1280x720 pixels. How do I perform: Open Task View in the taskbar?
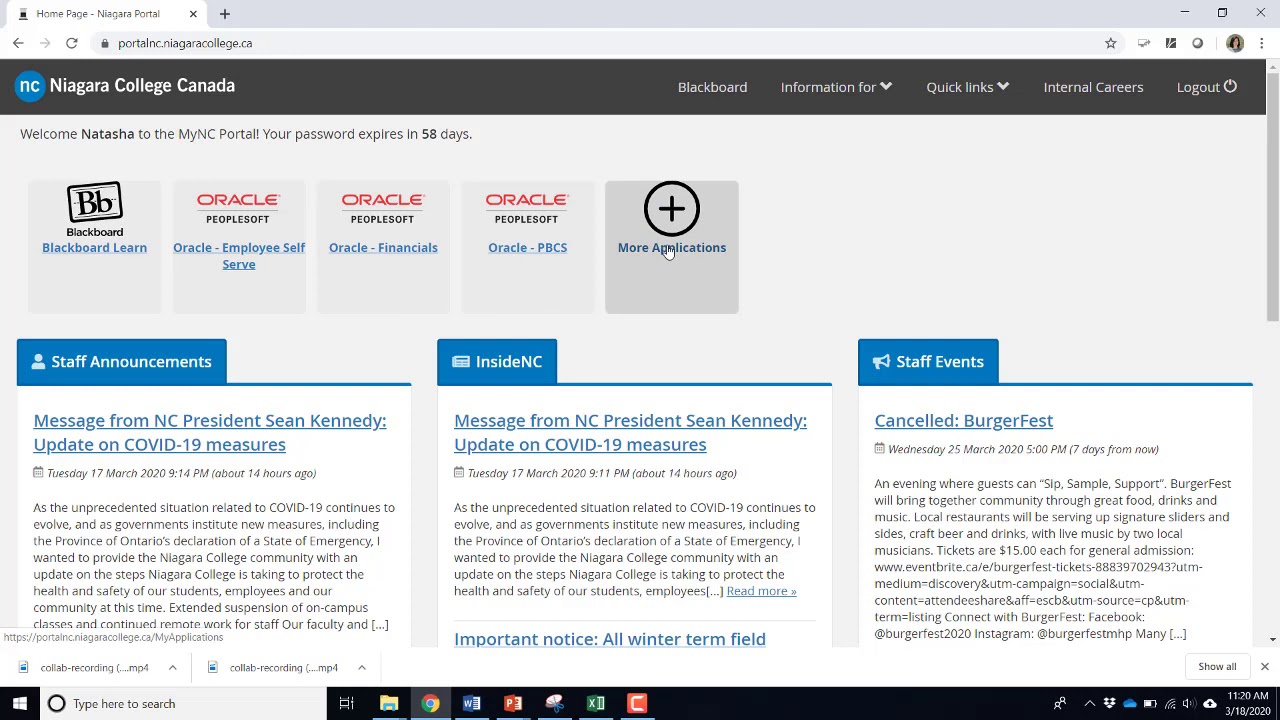(346, 703)
